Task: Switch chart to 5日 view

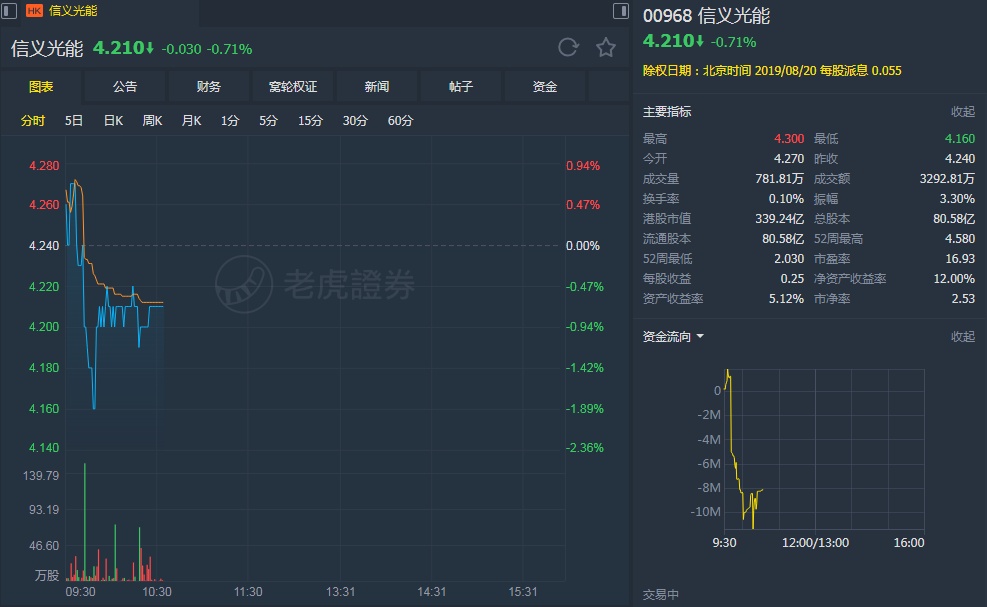Action: pyautogui.click(x=74, y=121)
